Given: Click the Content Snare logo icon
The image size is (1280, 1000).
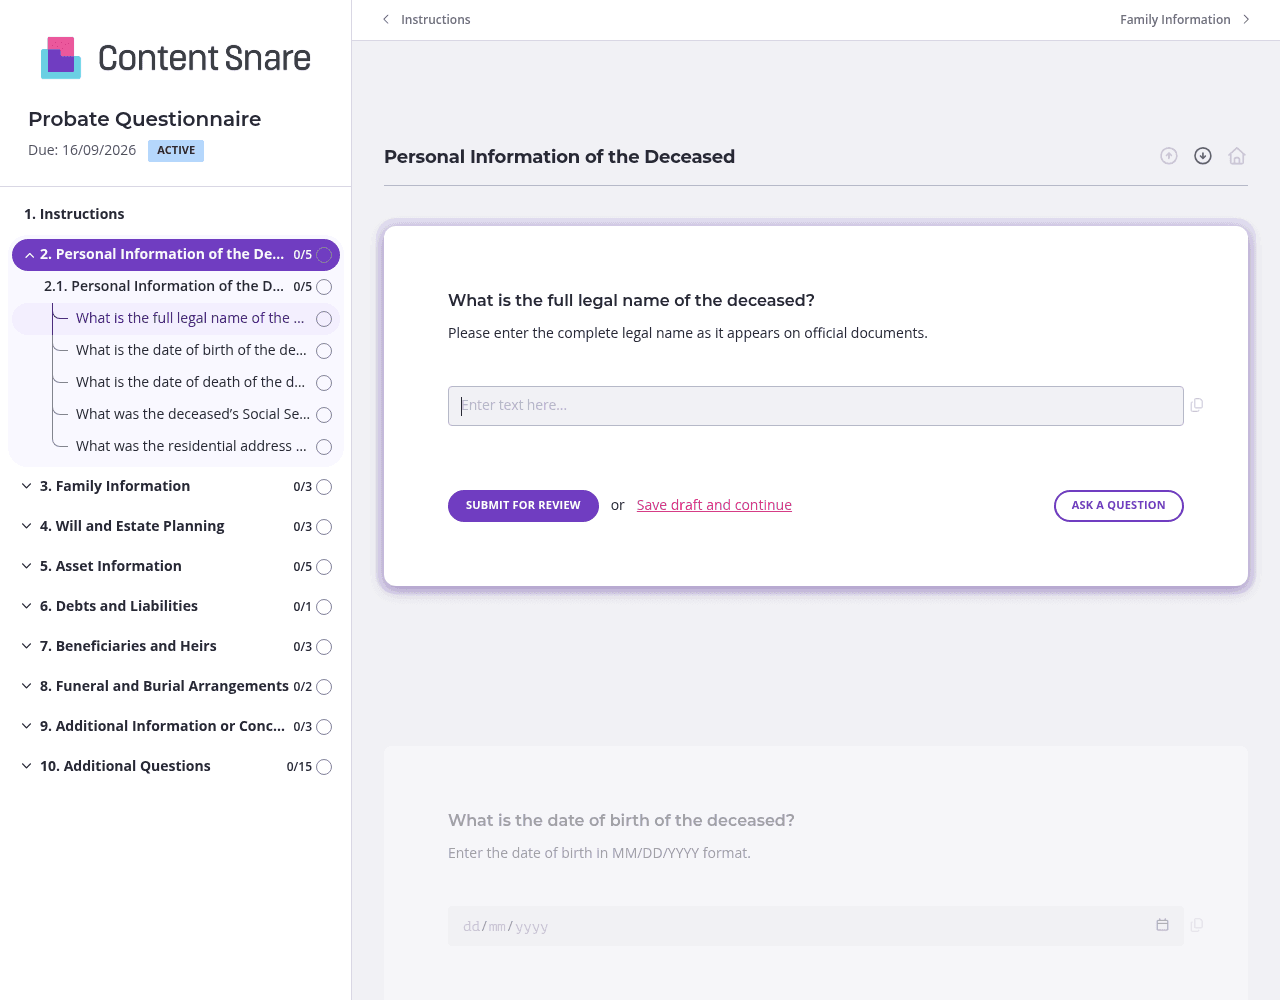Looking at the screenshot, I should (x=61, y=58).
